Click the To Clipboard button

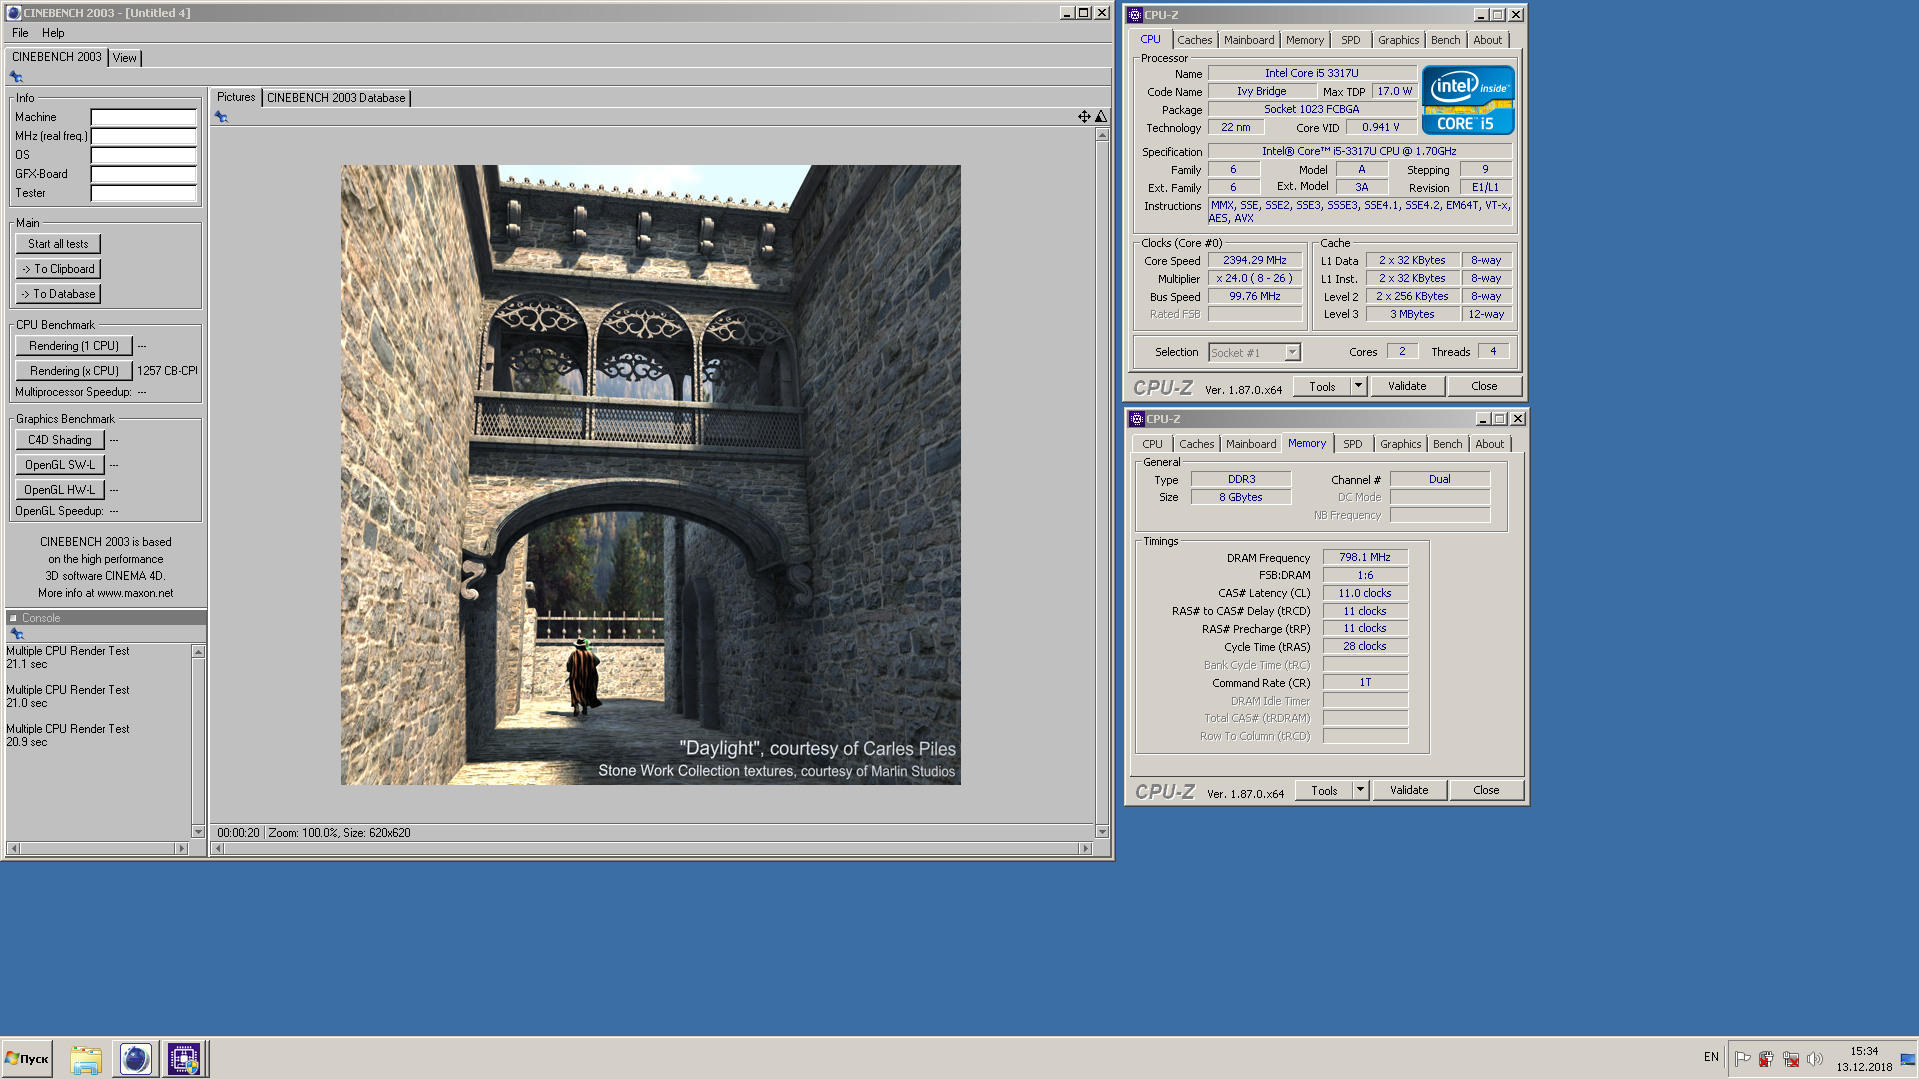[x=58, y=269]
